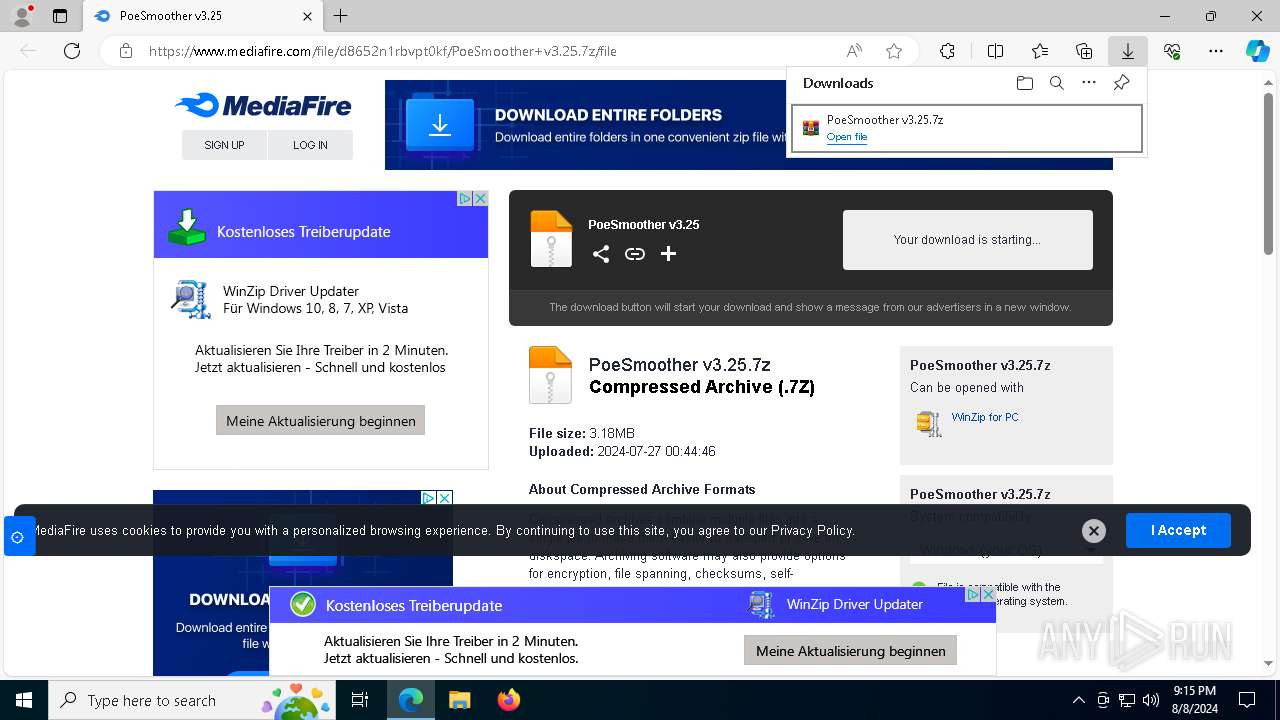Open More options in Downloads panel
The height and width of the screenshot is (720, 1280).
1089,83
